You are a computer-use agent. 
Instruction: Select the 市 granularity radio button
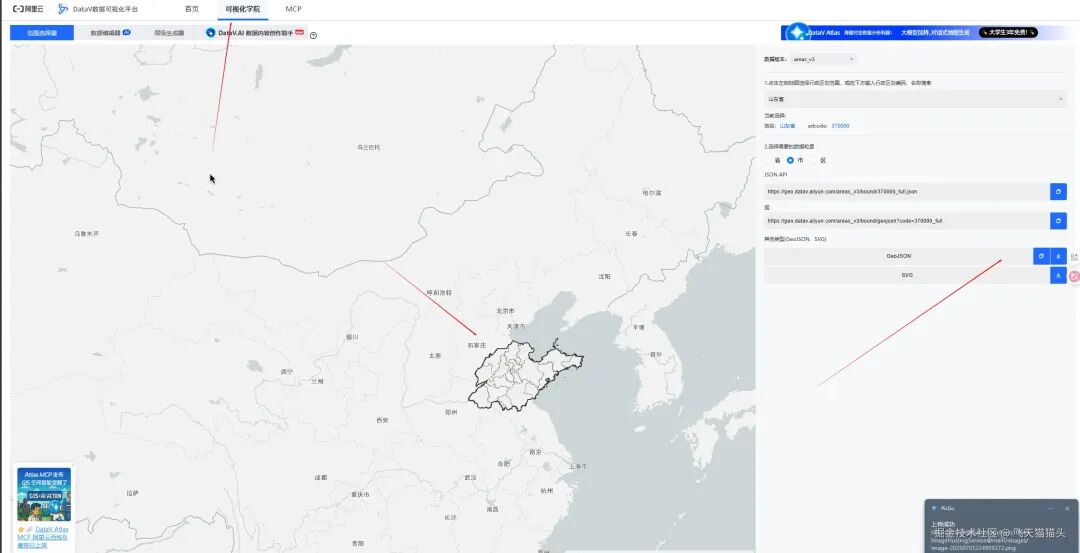point(790,160)
